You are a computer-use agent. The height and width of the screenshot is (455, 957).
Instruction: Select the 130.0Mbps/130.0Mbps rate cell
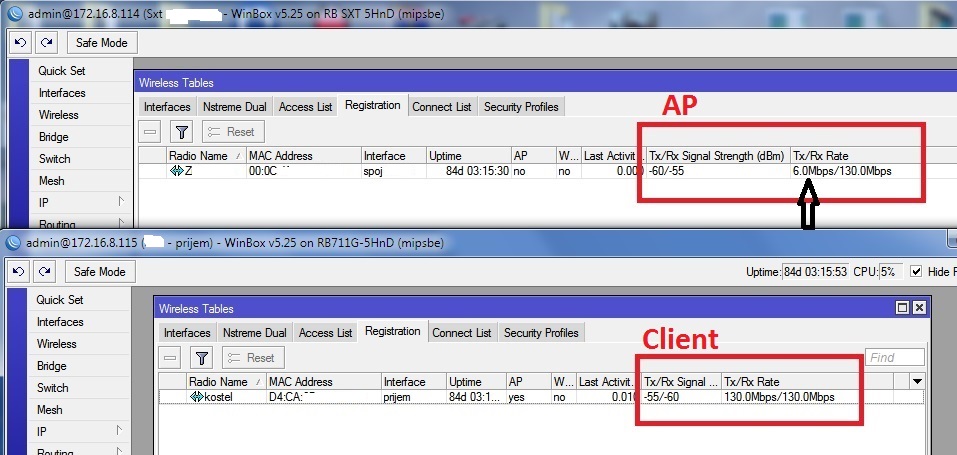pos(779,398)
